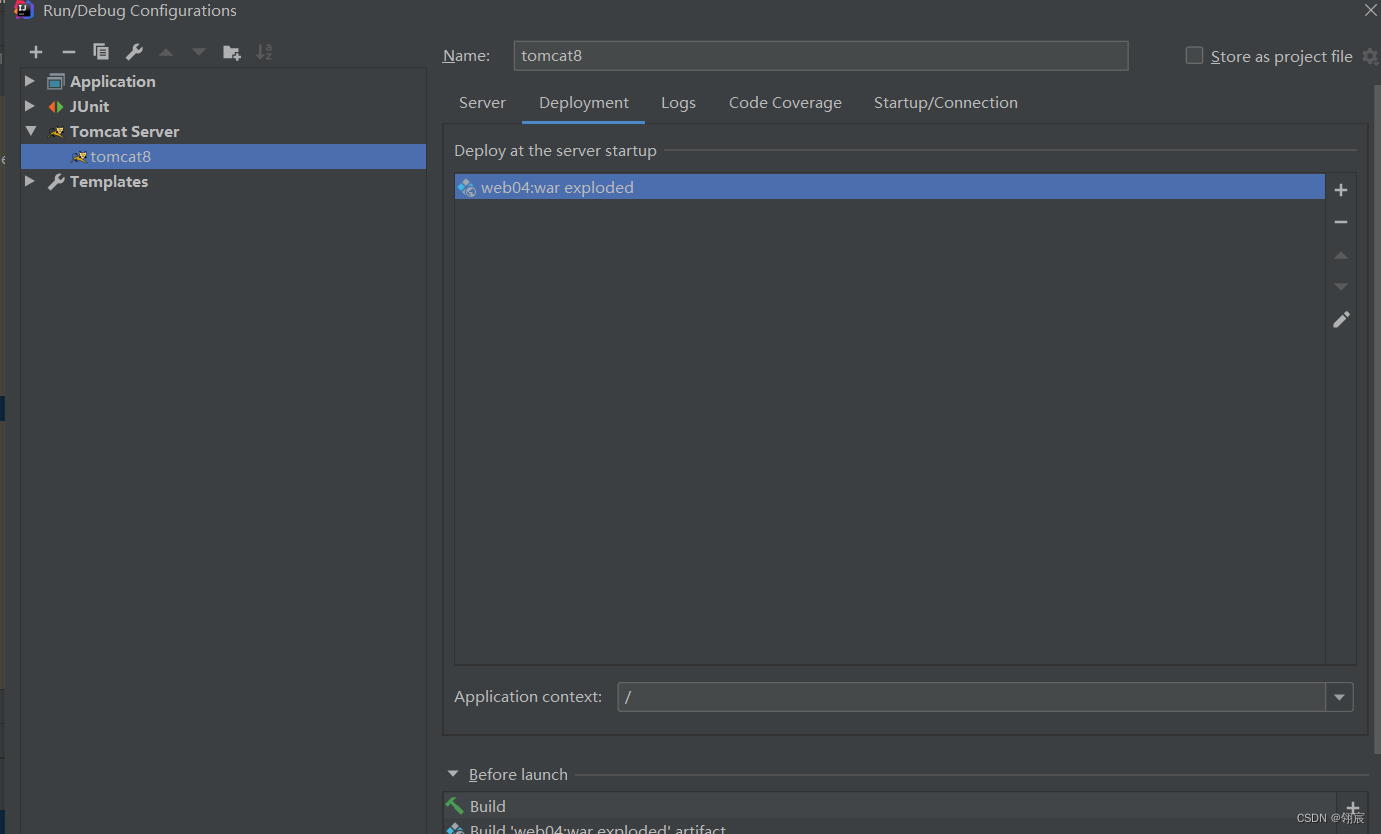Select tomcat8 configuration in tree
1381x834 pixels.
click(x=223, y=156)
